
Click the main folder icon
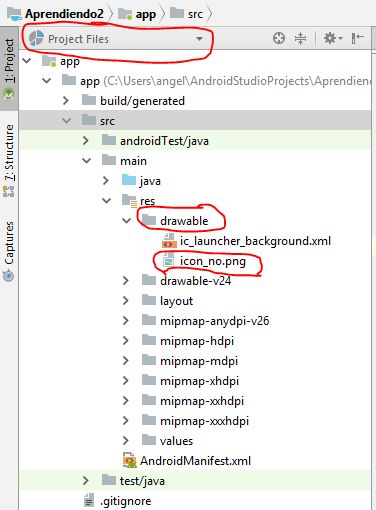(x=109, y=160)
